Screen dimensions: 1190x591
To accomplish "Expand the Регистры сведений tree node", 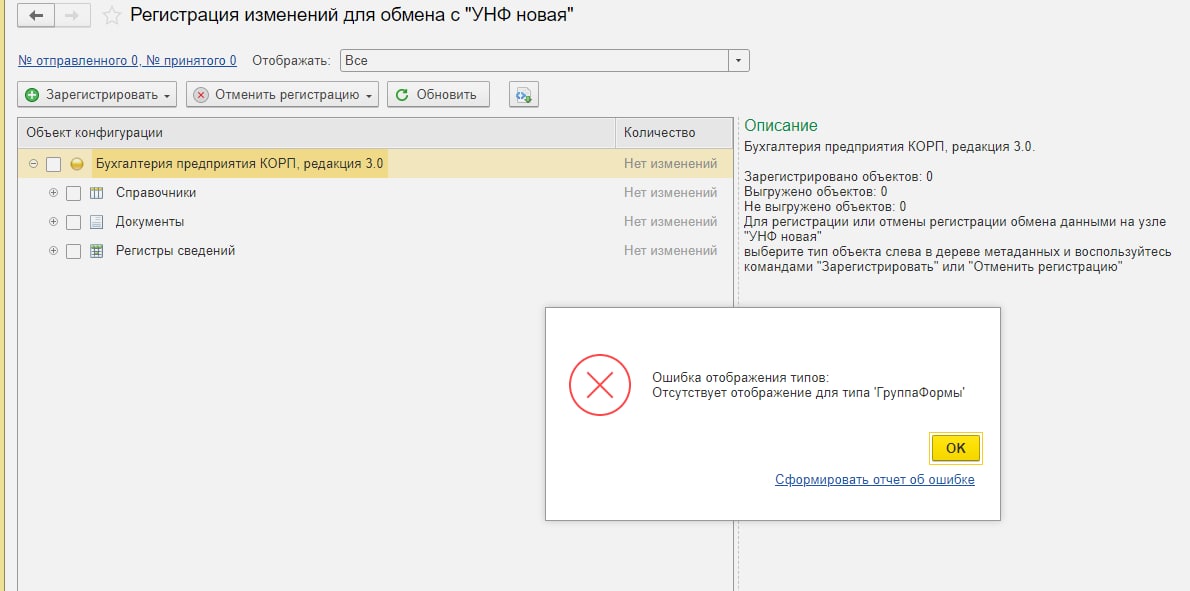I will click(x=53, y=250).
